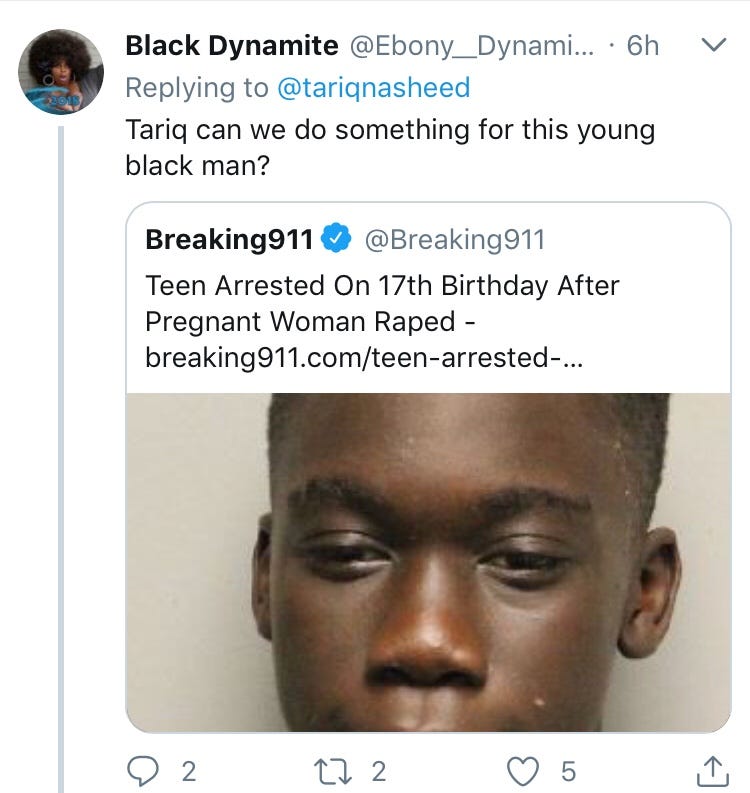Click the like count number 5
750x793 pixels.
click(x=568, y=771)
